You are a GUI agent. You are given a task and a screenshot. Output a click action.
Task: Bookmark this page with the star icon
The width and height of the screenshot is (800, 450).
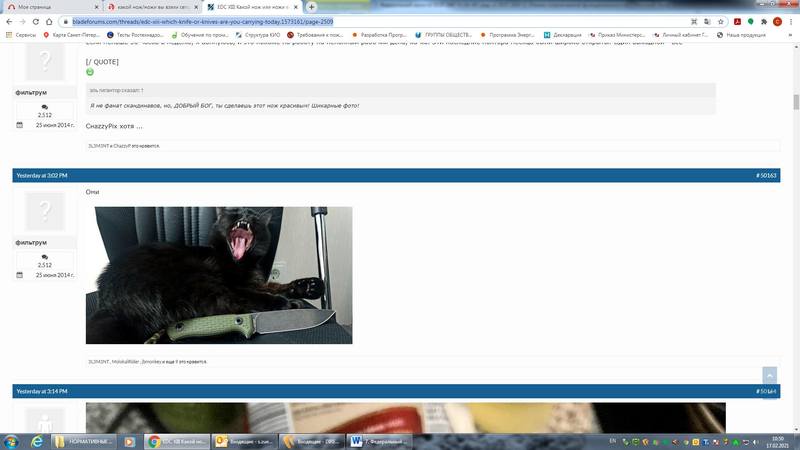pos(720,22)
